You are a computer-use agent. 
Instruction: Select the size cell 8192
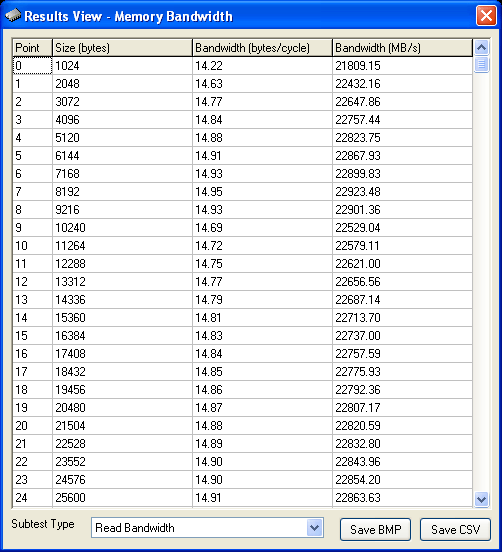tap(122, 192)
